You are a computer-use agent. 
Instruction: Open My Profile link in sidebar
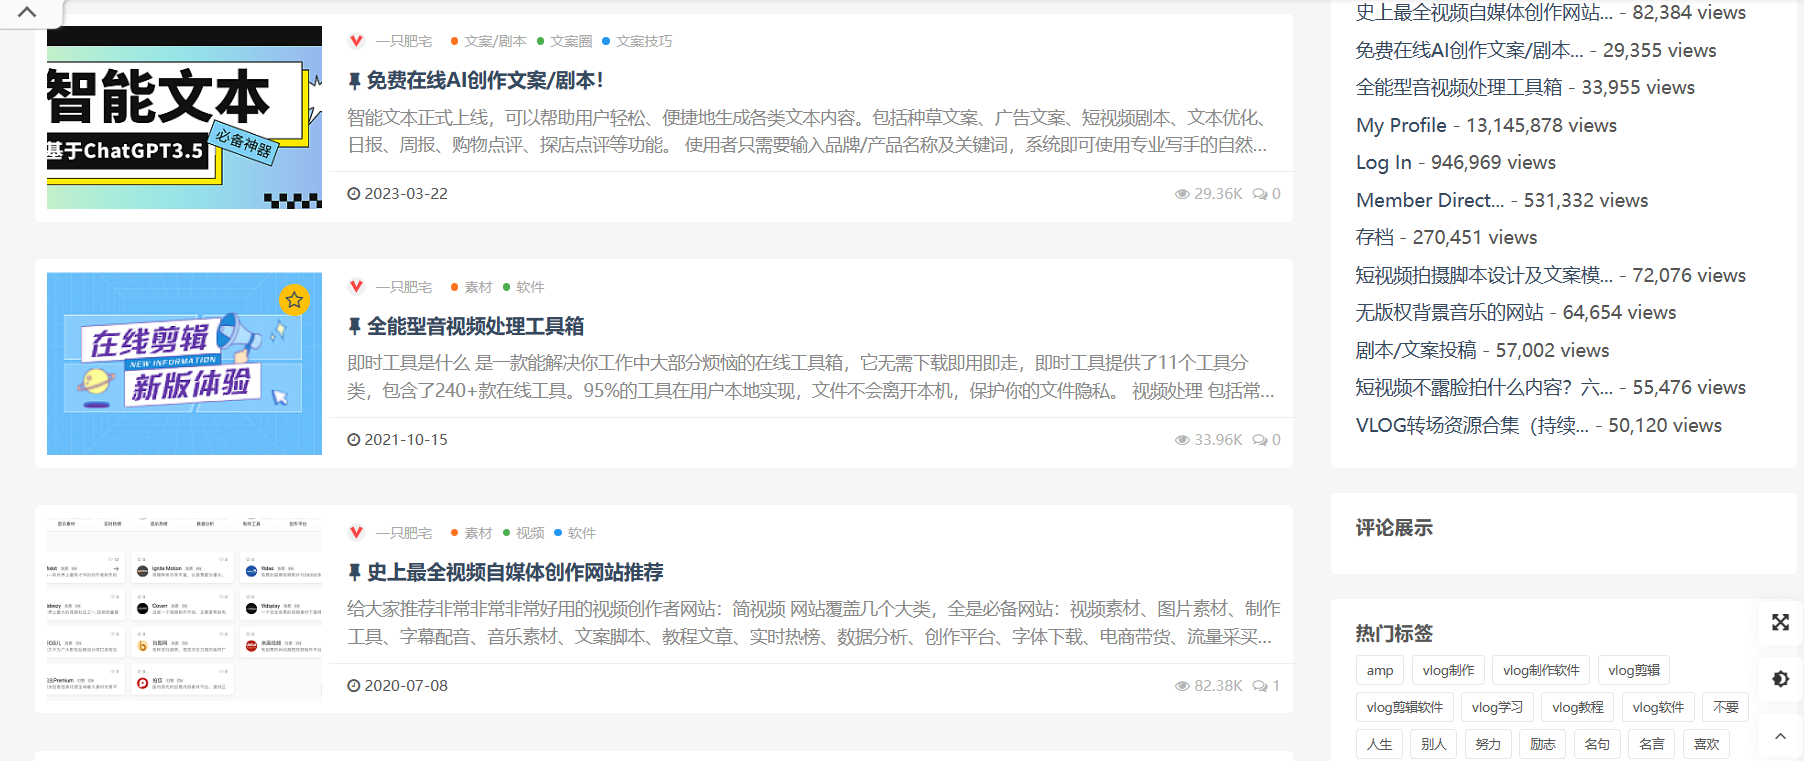point(1401,125)
